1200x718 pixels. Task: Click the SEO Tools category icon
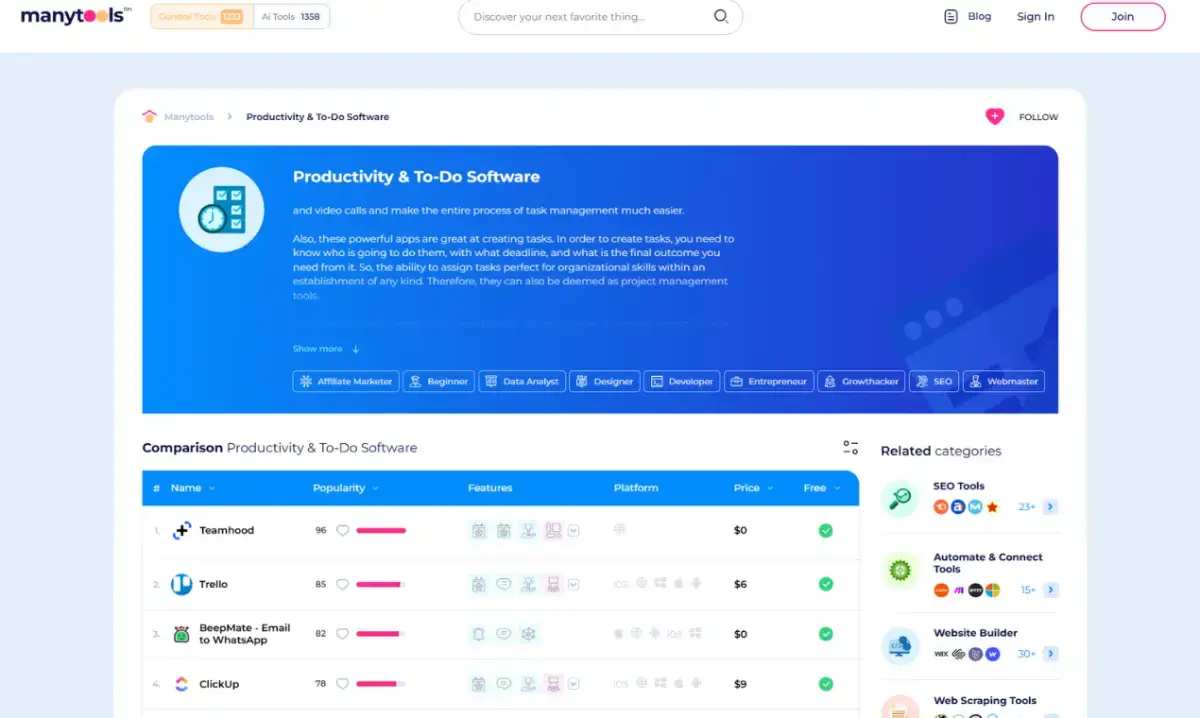(900, 498)
